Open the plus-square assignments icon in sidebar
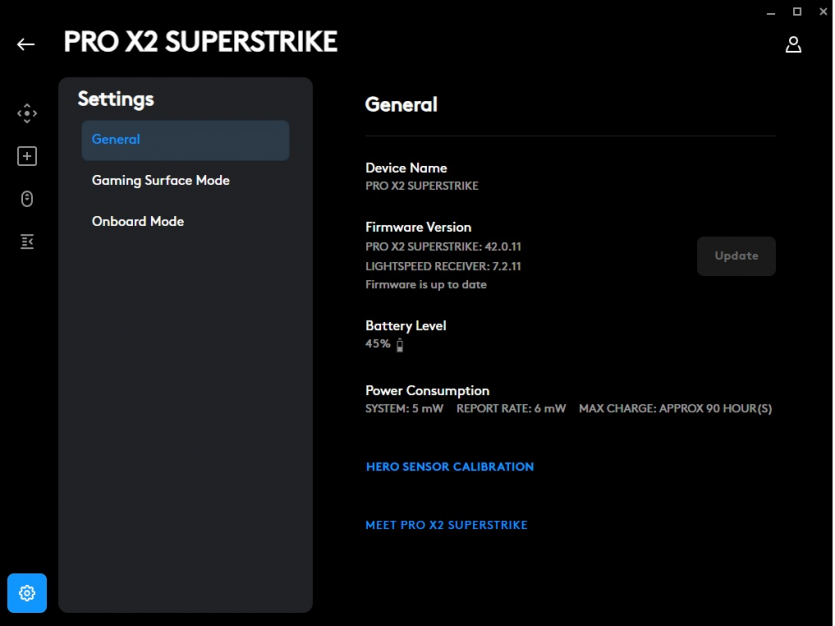Screen dimensions: 835x626 [27, 156]
